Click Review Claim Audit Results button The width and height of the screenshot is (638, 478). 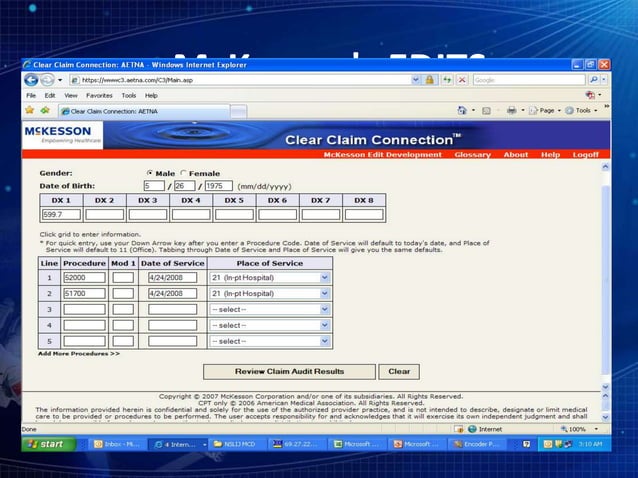(288, 371)
